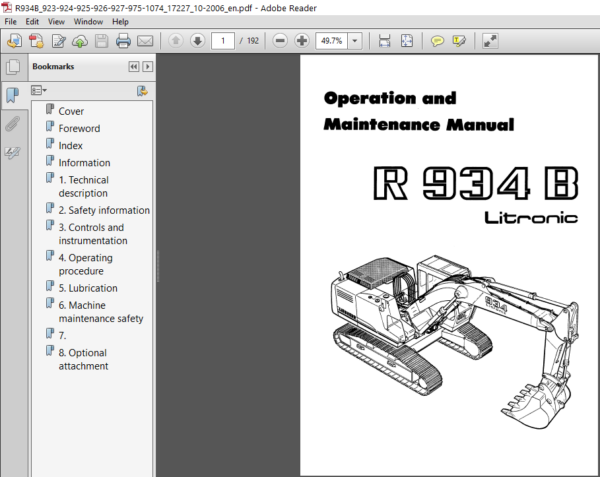Click the Open file toolbar icon
600x477 pixels.
15,41
